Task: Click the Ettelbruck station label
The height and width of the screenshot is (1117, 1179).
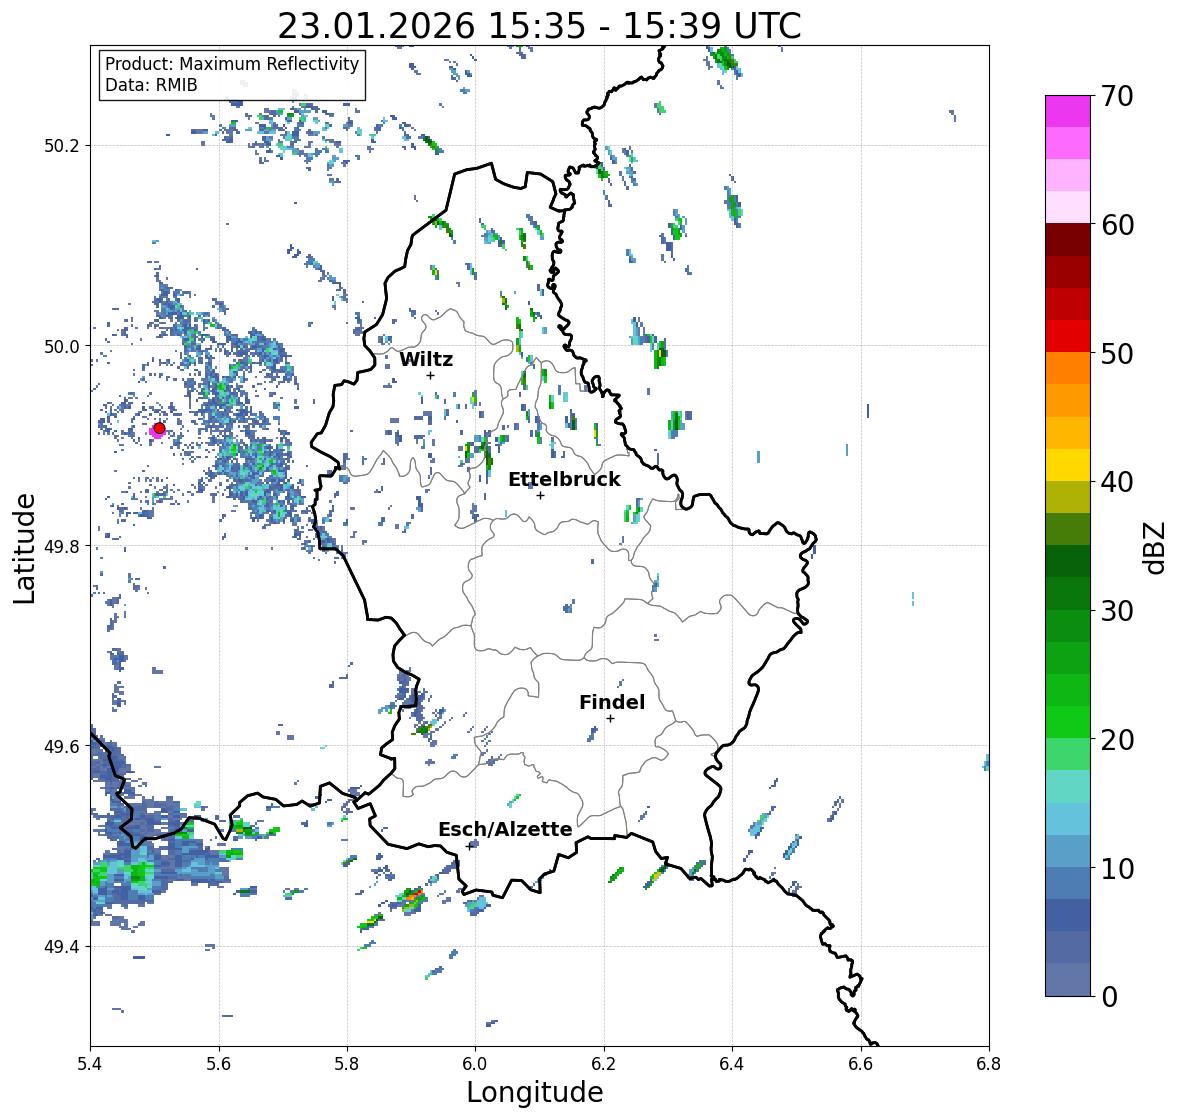Action: [x=565, y=480]
